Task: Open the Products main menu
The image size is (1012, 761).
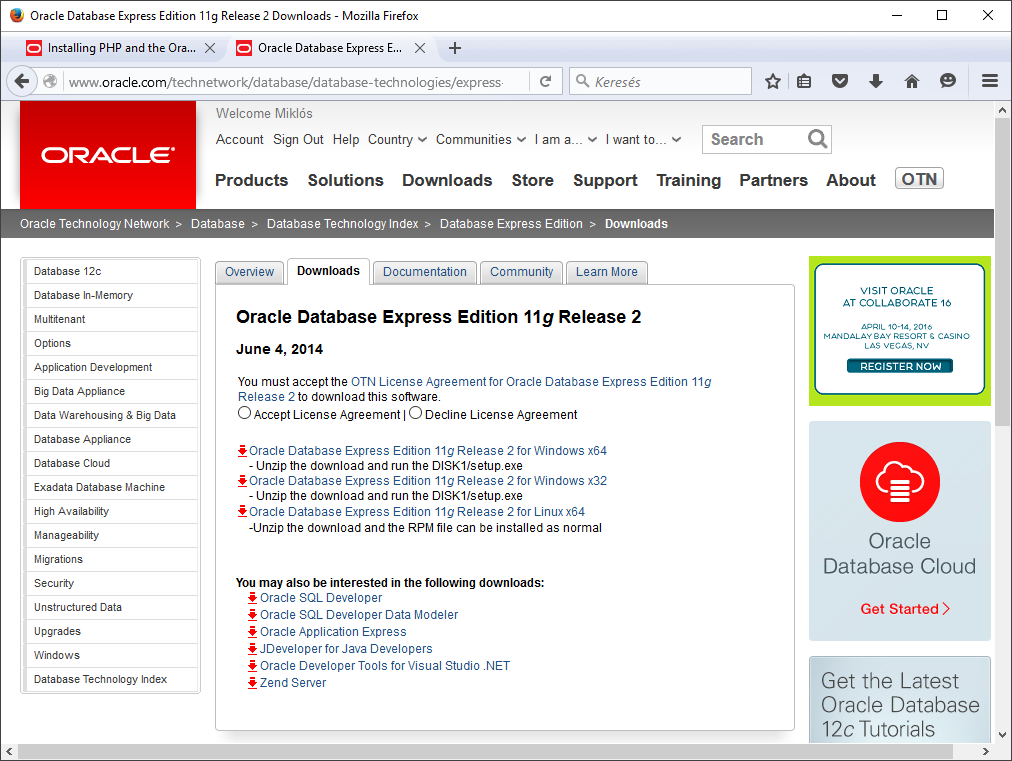Action: tap(252, 180)
